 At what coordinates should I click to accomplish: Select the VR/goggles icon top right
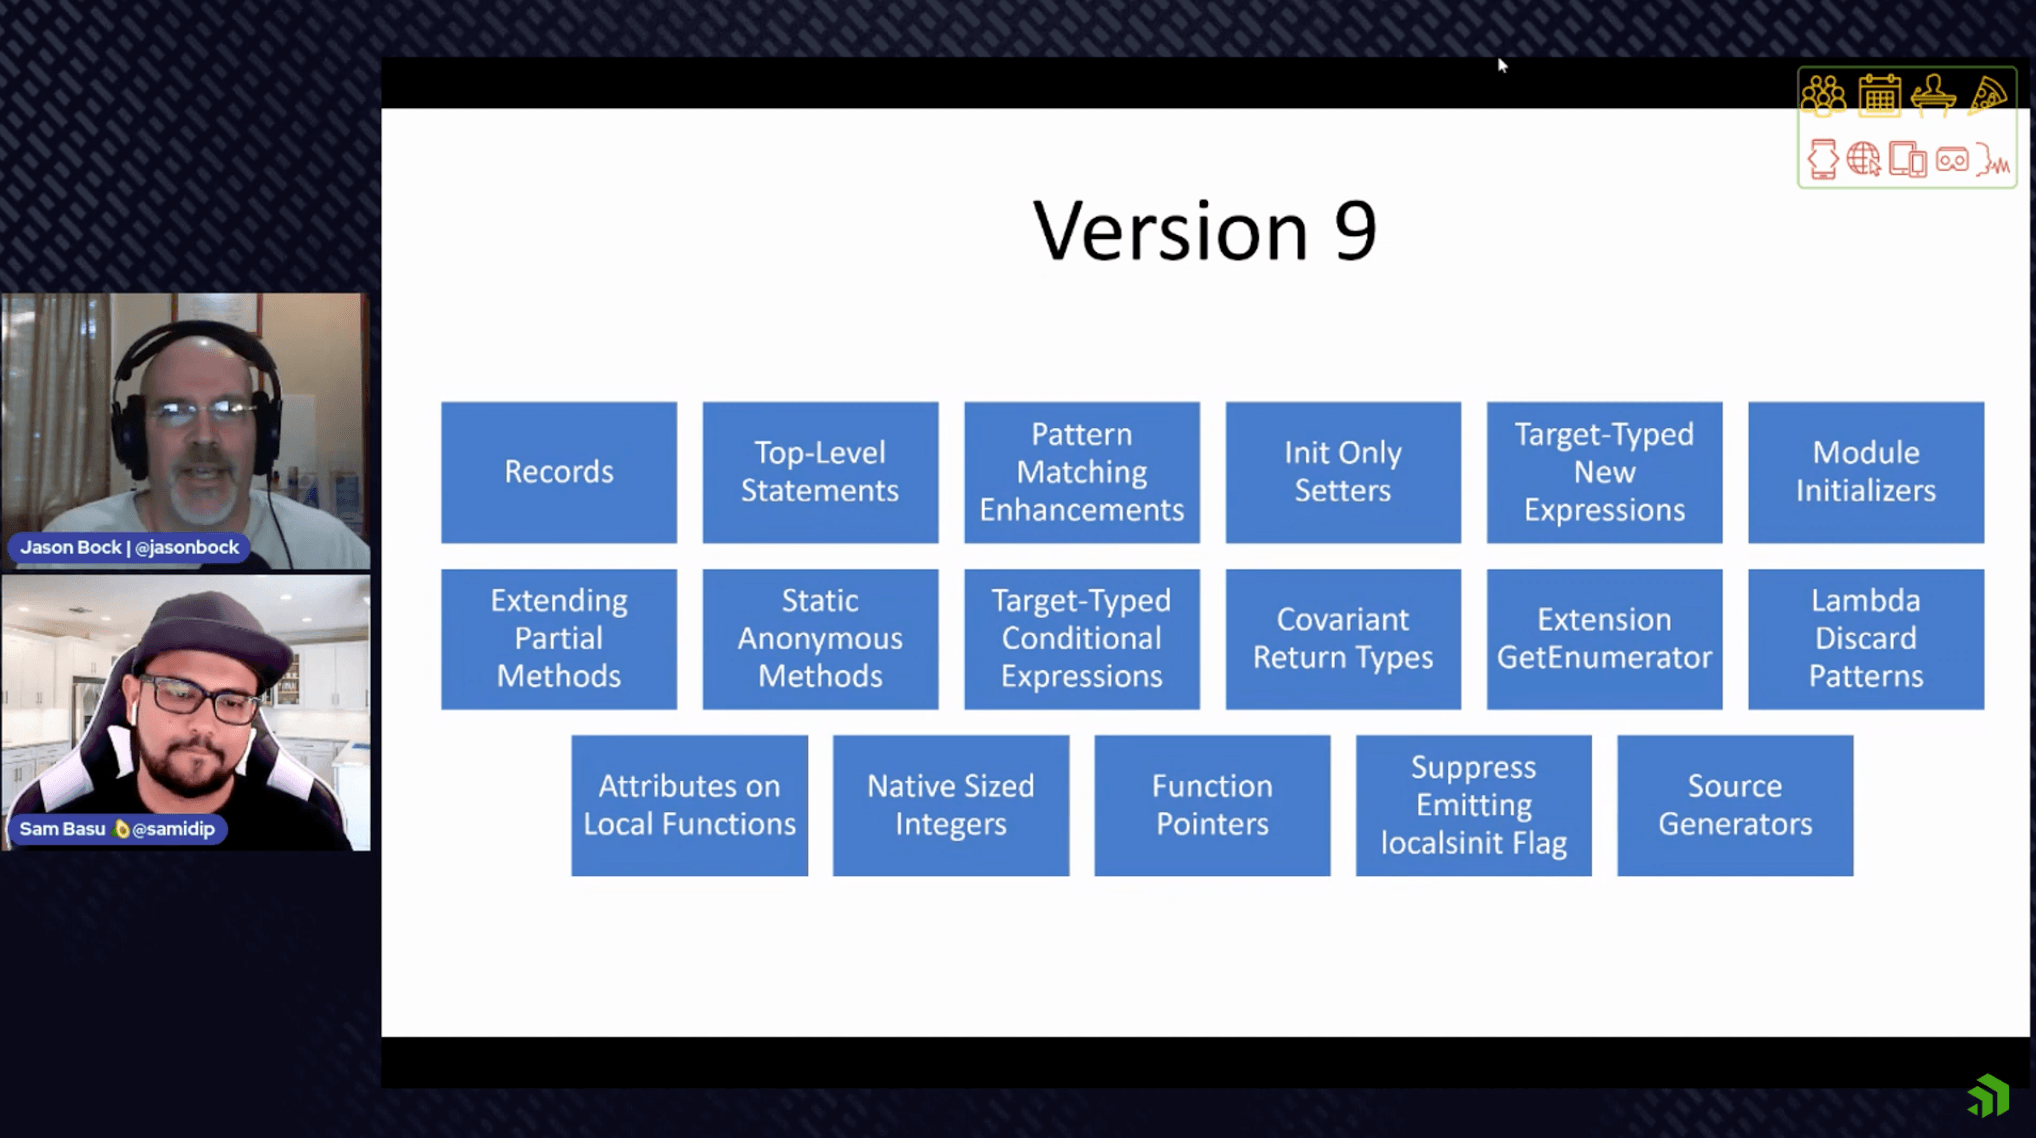pyautogui.click(x=1951, y=158)
